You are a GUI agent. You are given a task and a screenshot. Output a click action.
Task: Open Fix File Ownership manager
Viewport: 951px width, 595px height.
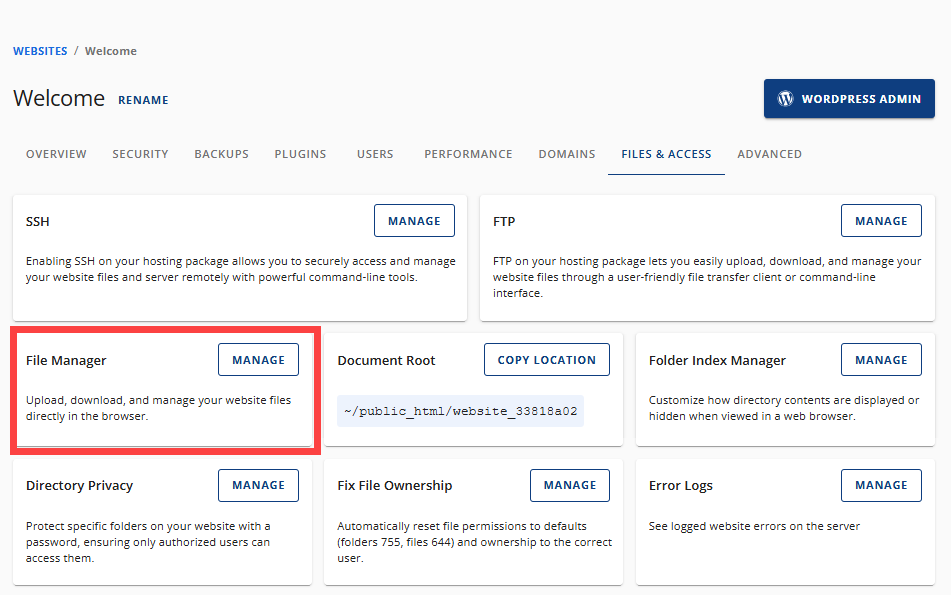[569, 485]
